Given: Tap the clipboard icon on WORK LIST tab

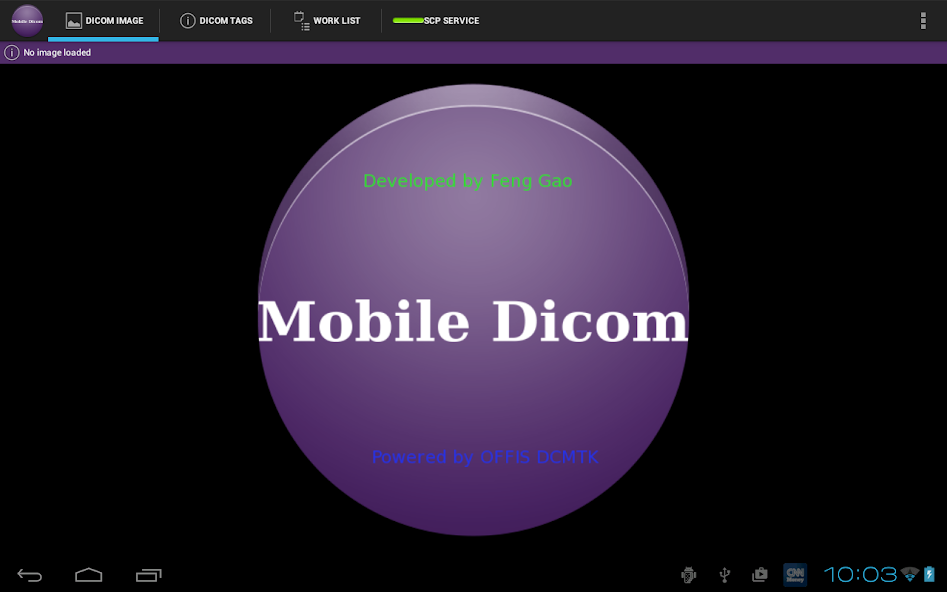Looking at the screenshot, I should tap(299, 19).
